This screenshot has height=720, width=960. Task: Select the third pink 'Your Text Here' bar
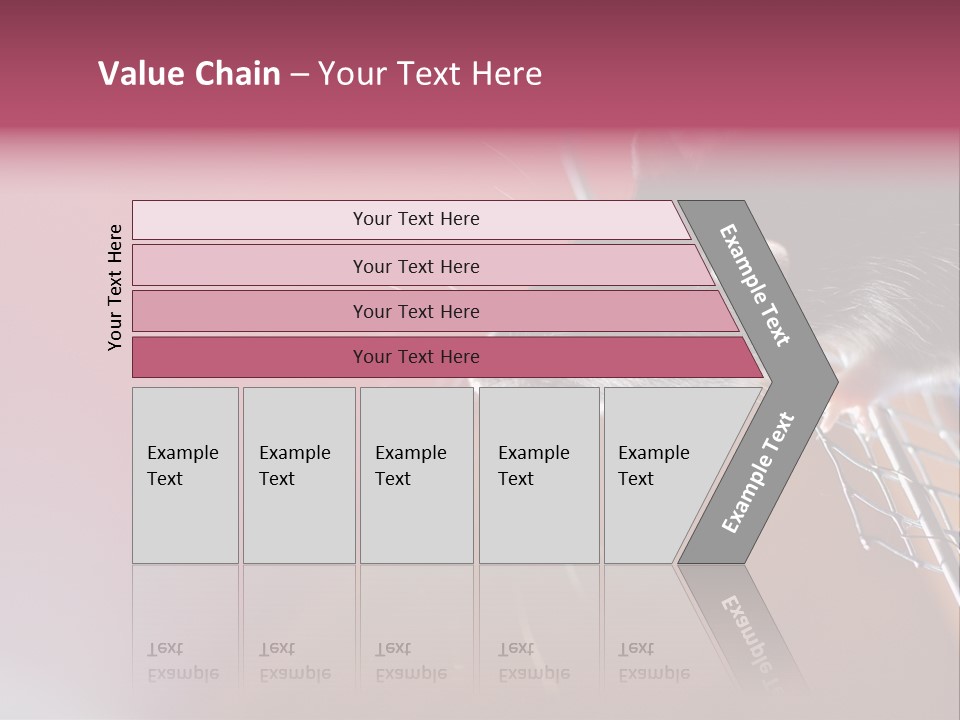435,311
